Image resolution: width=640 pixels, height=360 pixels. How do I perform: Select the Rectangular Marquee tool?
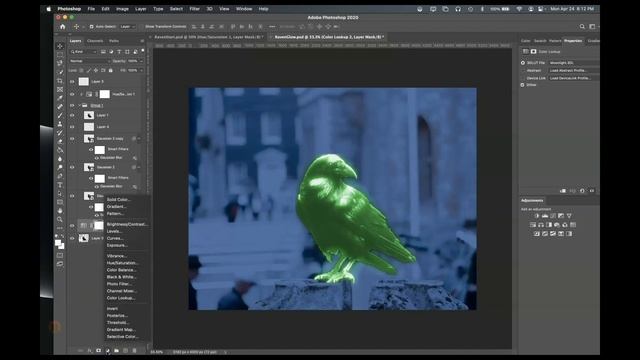pyautogui.click(x=60, y=55)
